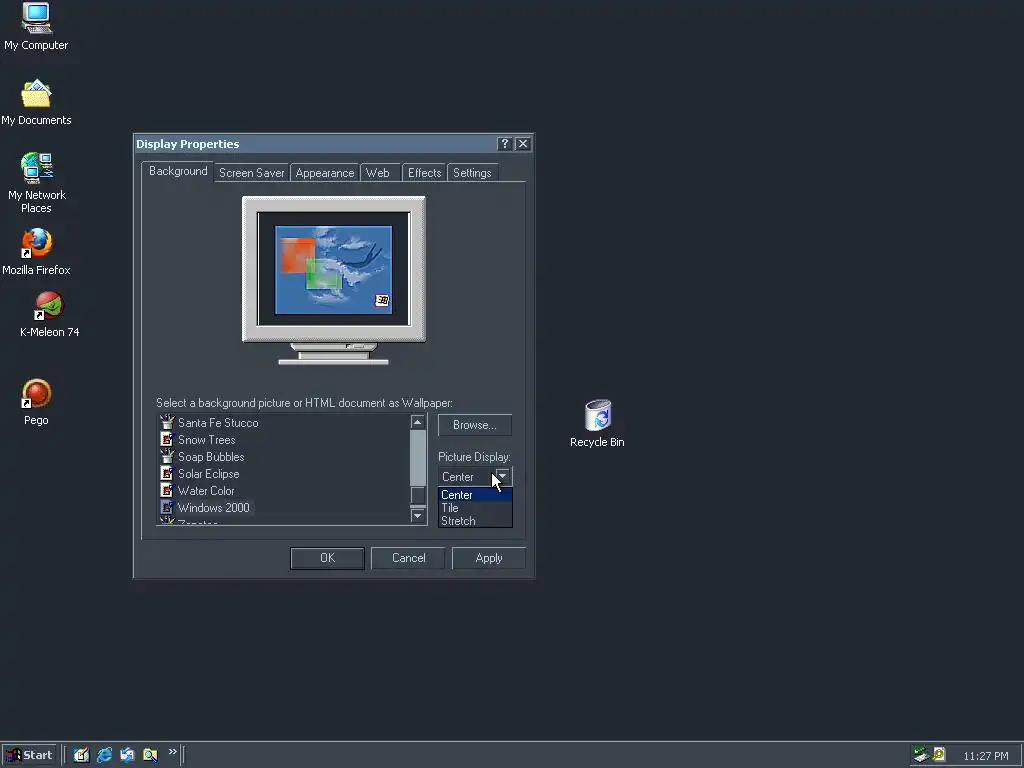Click the taskbar clock showing 11:27 PM

pyautogui.click(x=985, y=756)
